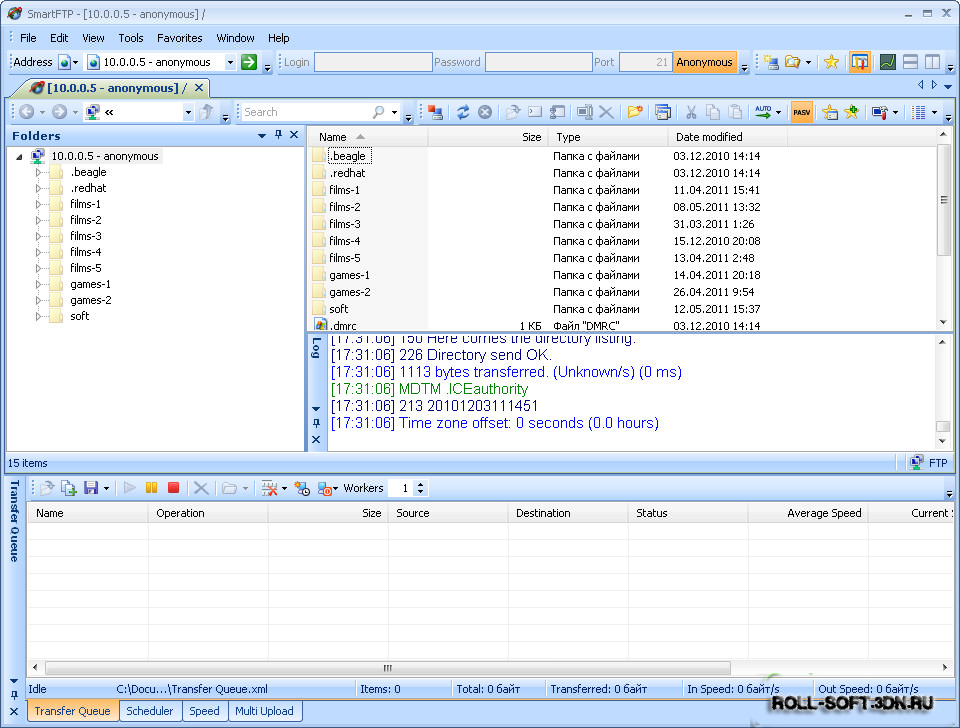Click the Reconnect to server icon
The image size is (960, 728).
click(x=435, y=112)
